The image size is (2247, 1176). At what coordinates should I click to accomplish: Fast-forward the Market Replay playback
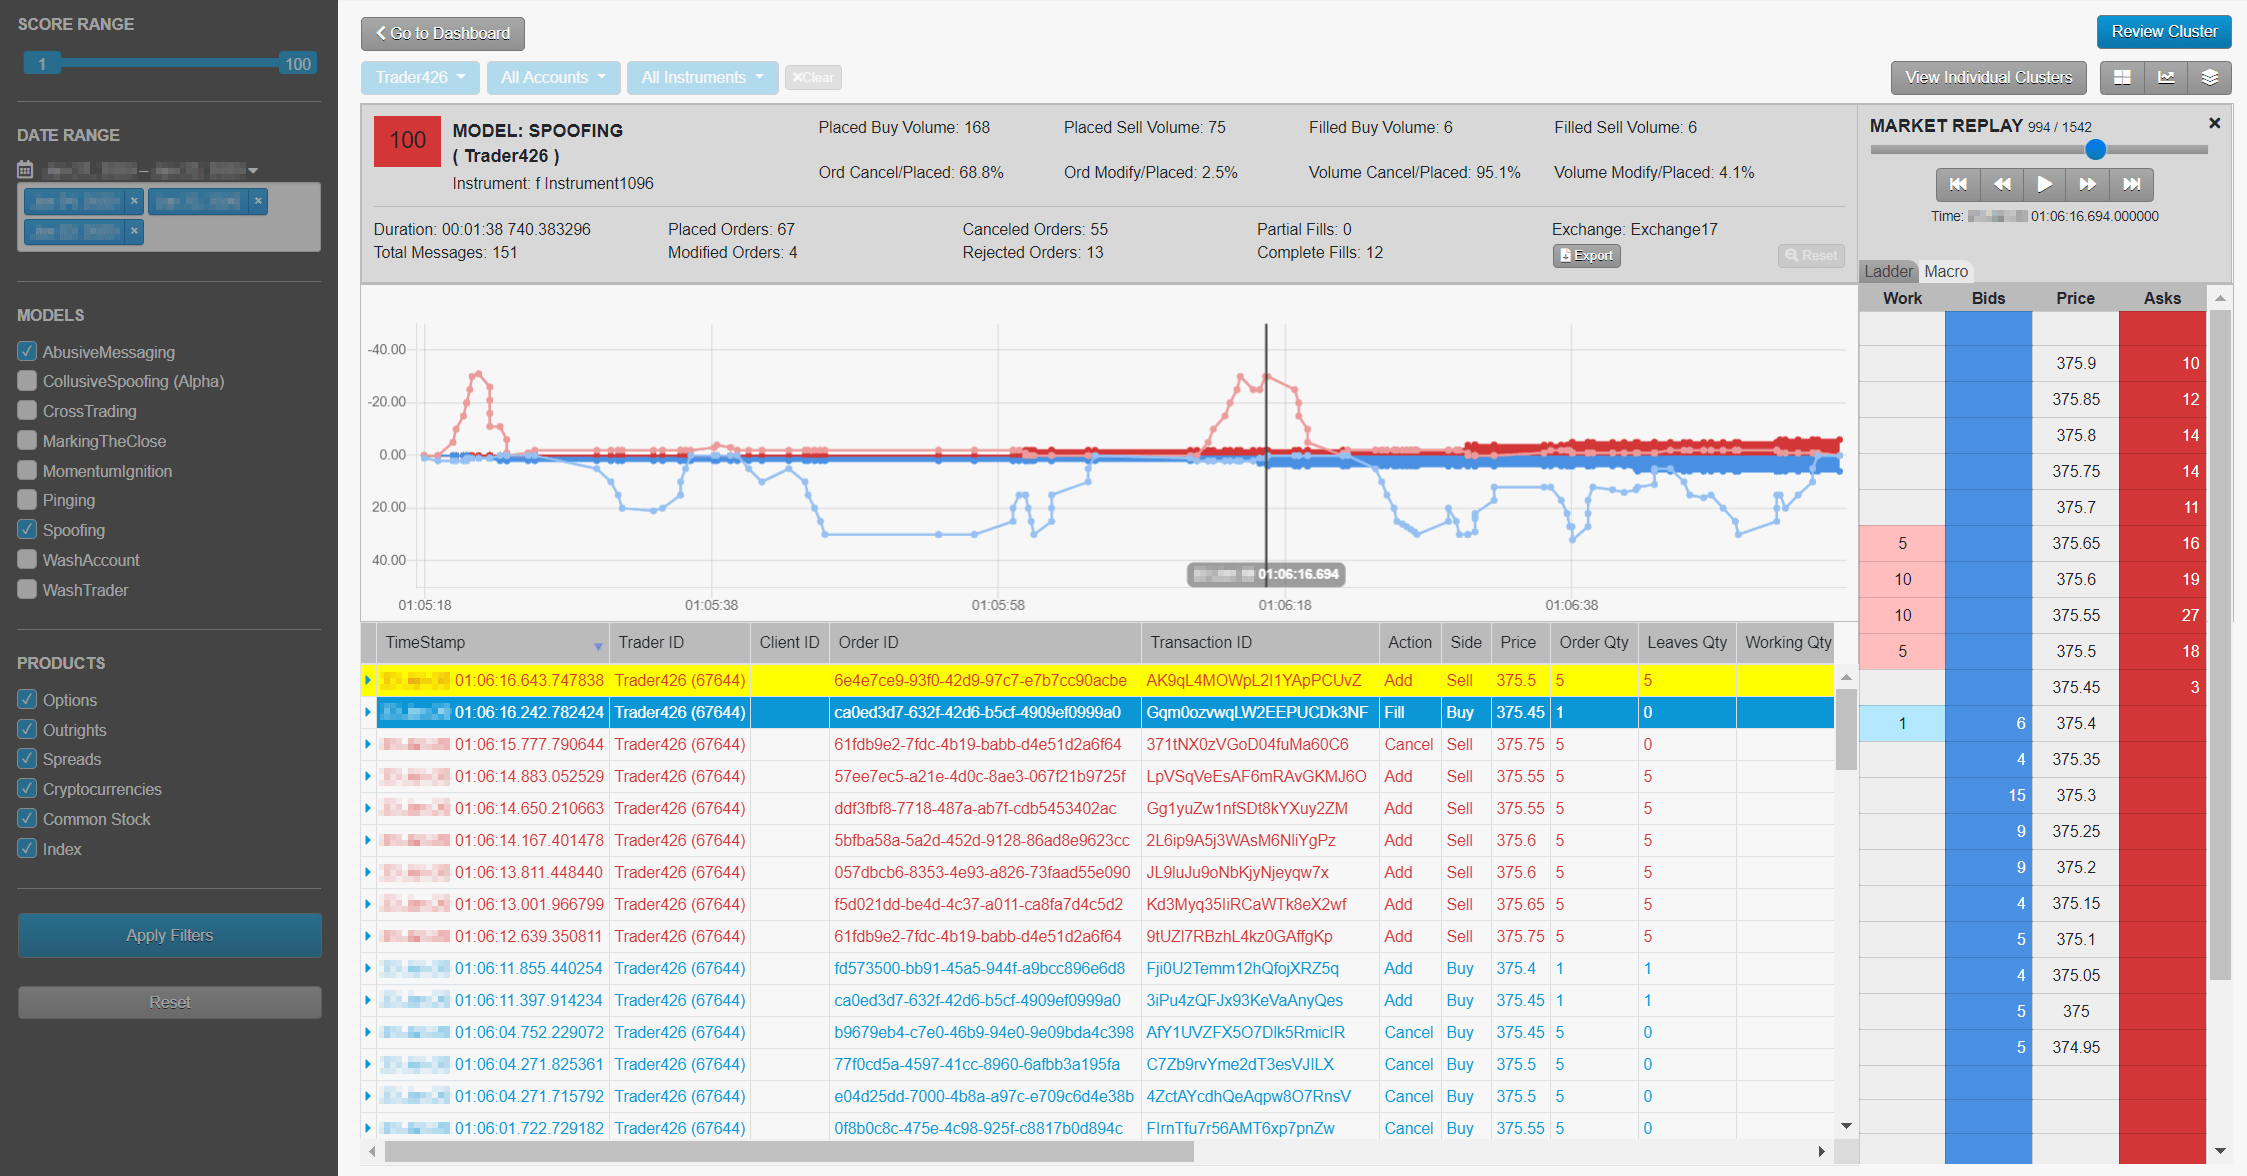2088,184
